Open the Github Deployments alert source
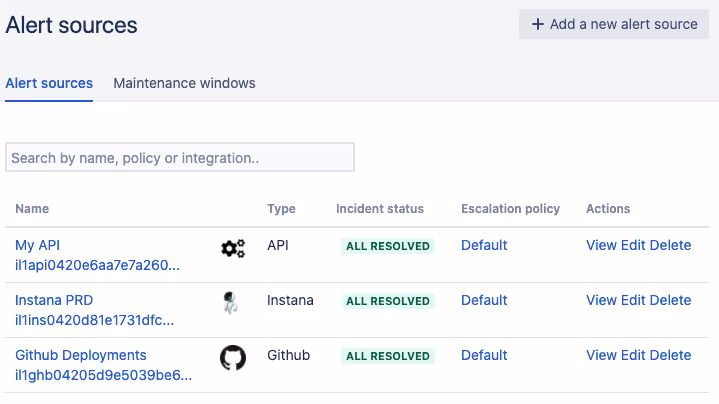719x404 pixels. [81, 355]
